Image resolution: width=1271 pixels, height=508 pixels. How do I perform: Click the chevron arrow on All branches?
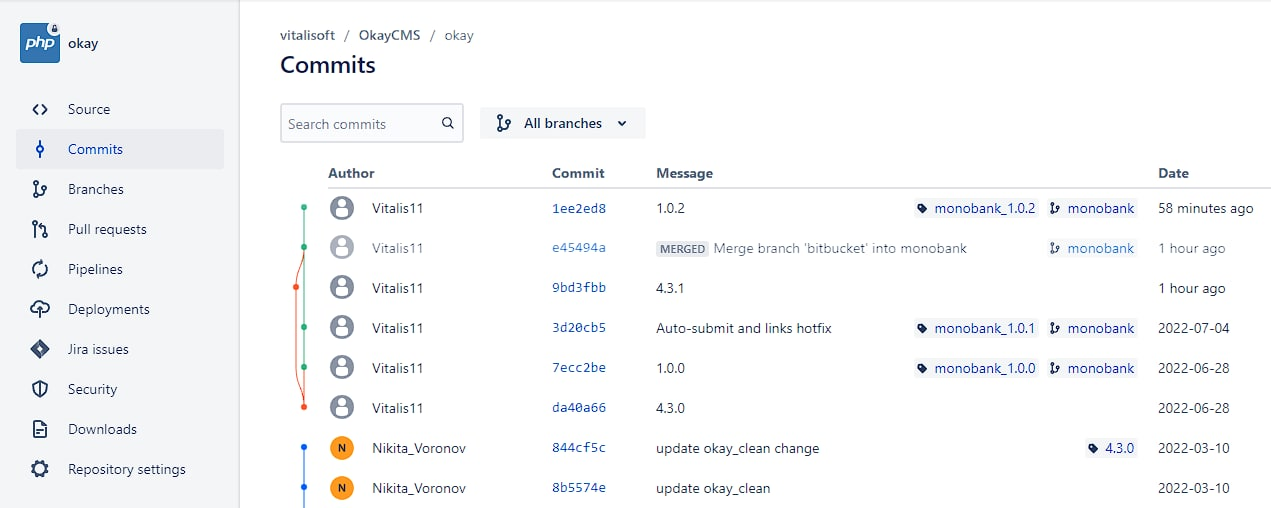coord(622,124)
